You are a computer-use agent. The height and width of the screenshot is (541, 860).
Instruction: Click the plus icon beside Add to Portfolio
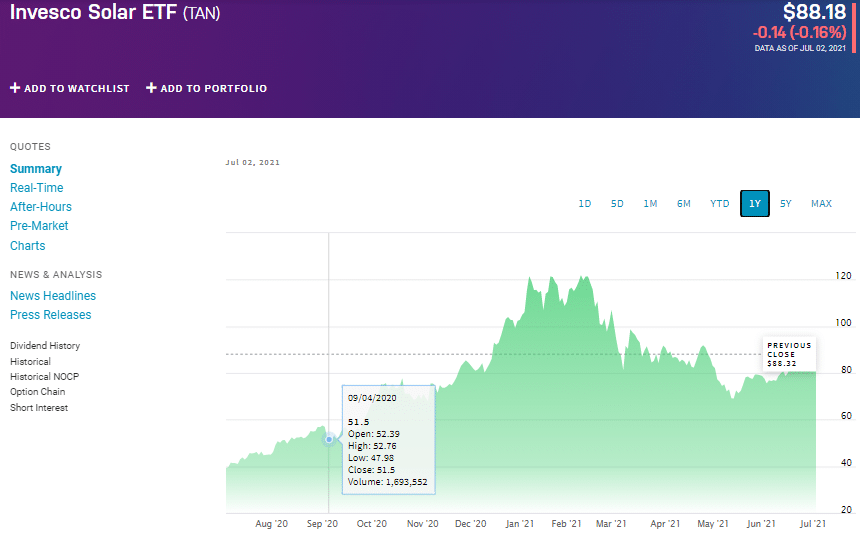pos(151,88)
